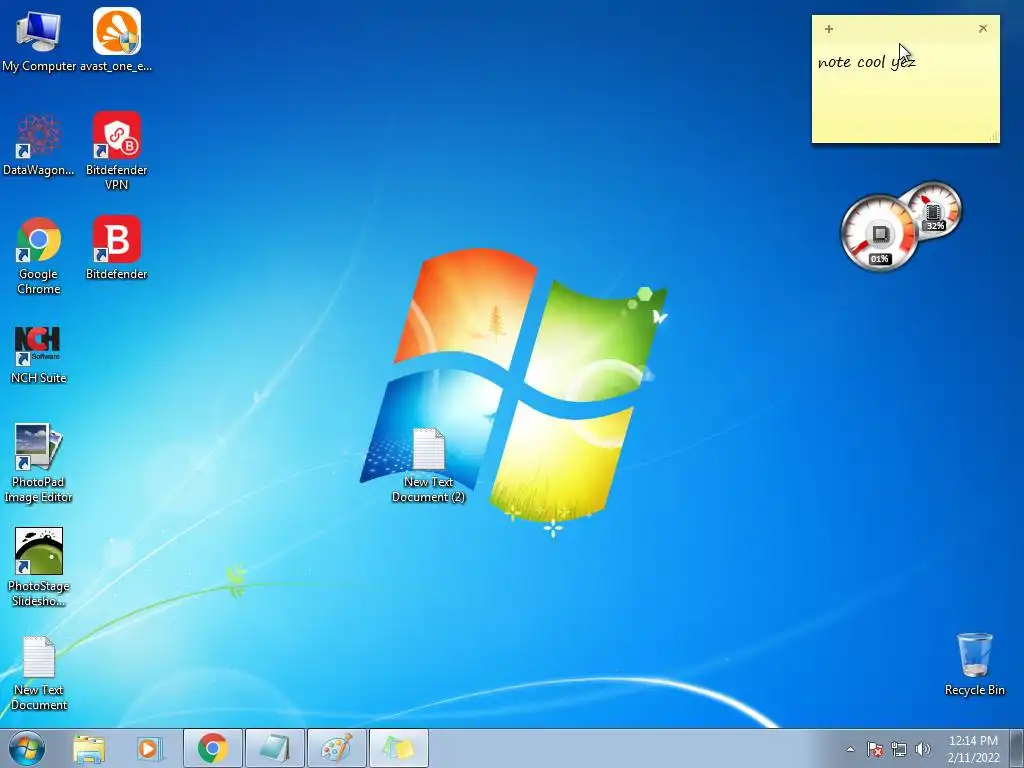Select the New Text Document file
The width and height of the screenshot is (1024, 768).
tap(39, 673)
